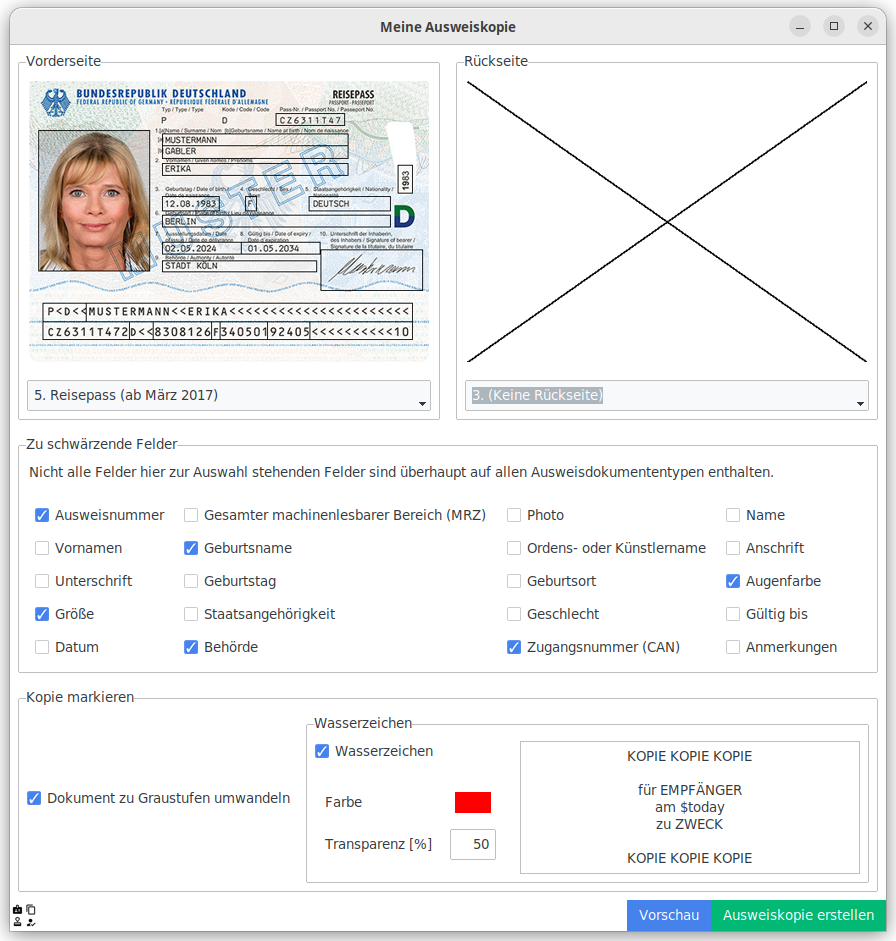Uncheck Dokument zu Graustufen umwandeln
Image resolution: width=896 pixels, height=941 pixels.
point(34,798)
